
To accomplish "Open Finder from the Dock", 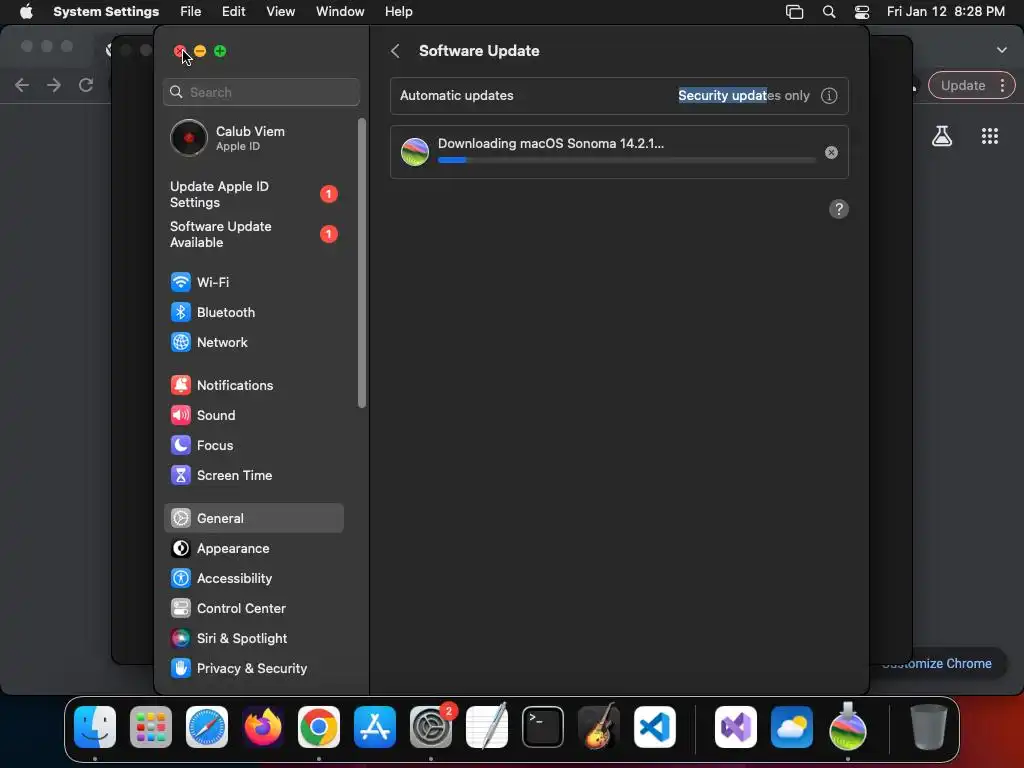I will 95,727.
